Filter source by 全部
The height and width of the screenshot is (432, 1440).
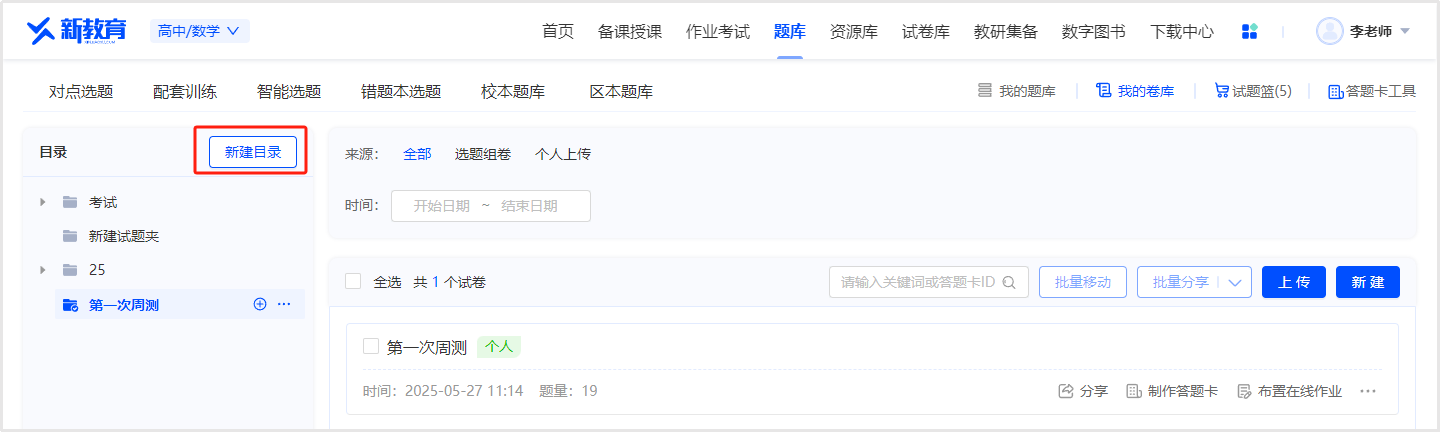(417, 154)
